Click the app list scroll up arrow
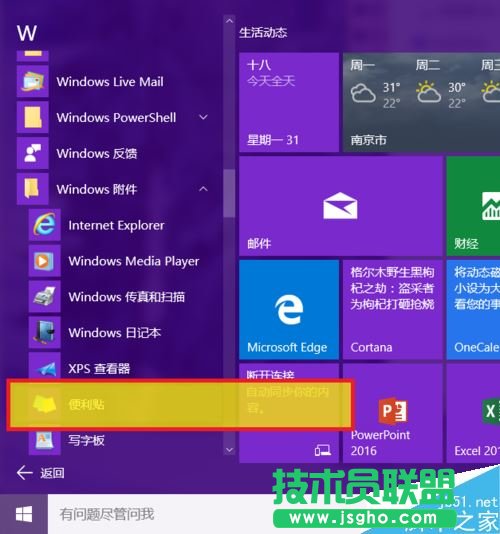This screenshot has width=500, height=534. click(x=230, y=21)
